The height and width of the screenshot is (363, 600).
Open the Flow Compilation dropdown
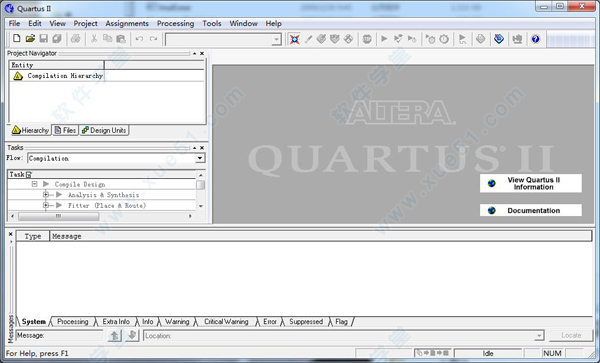[x=200, y=158]
